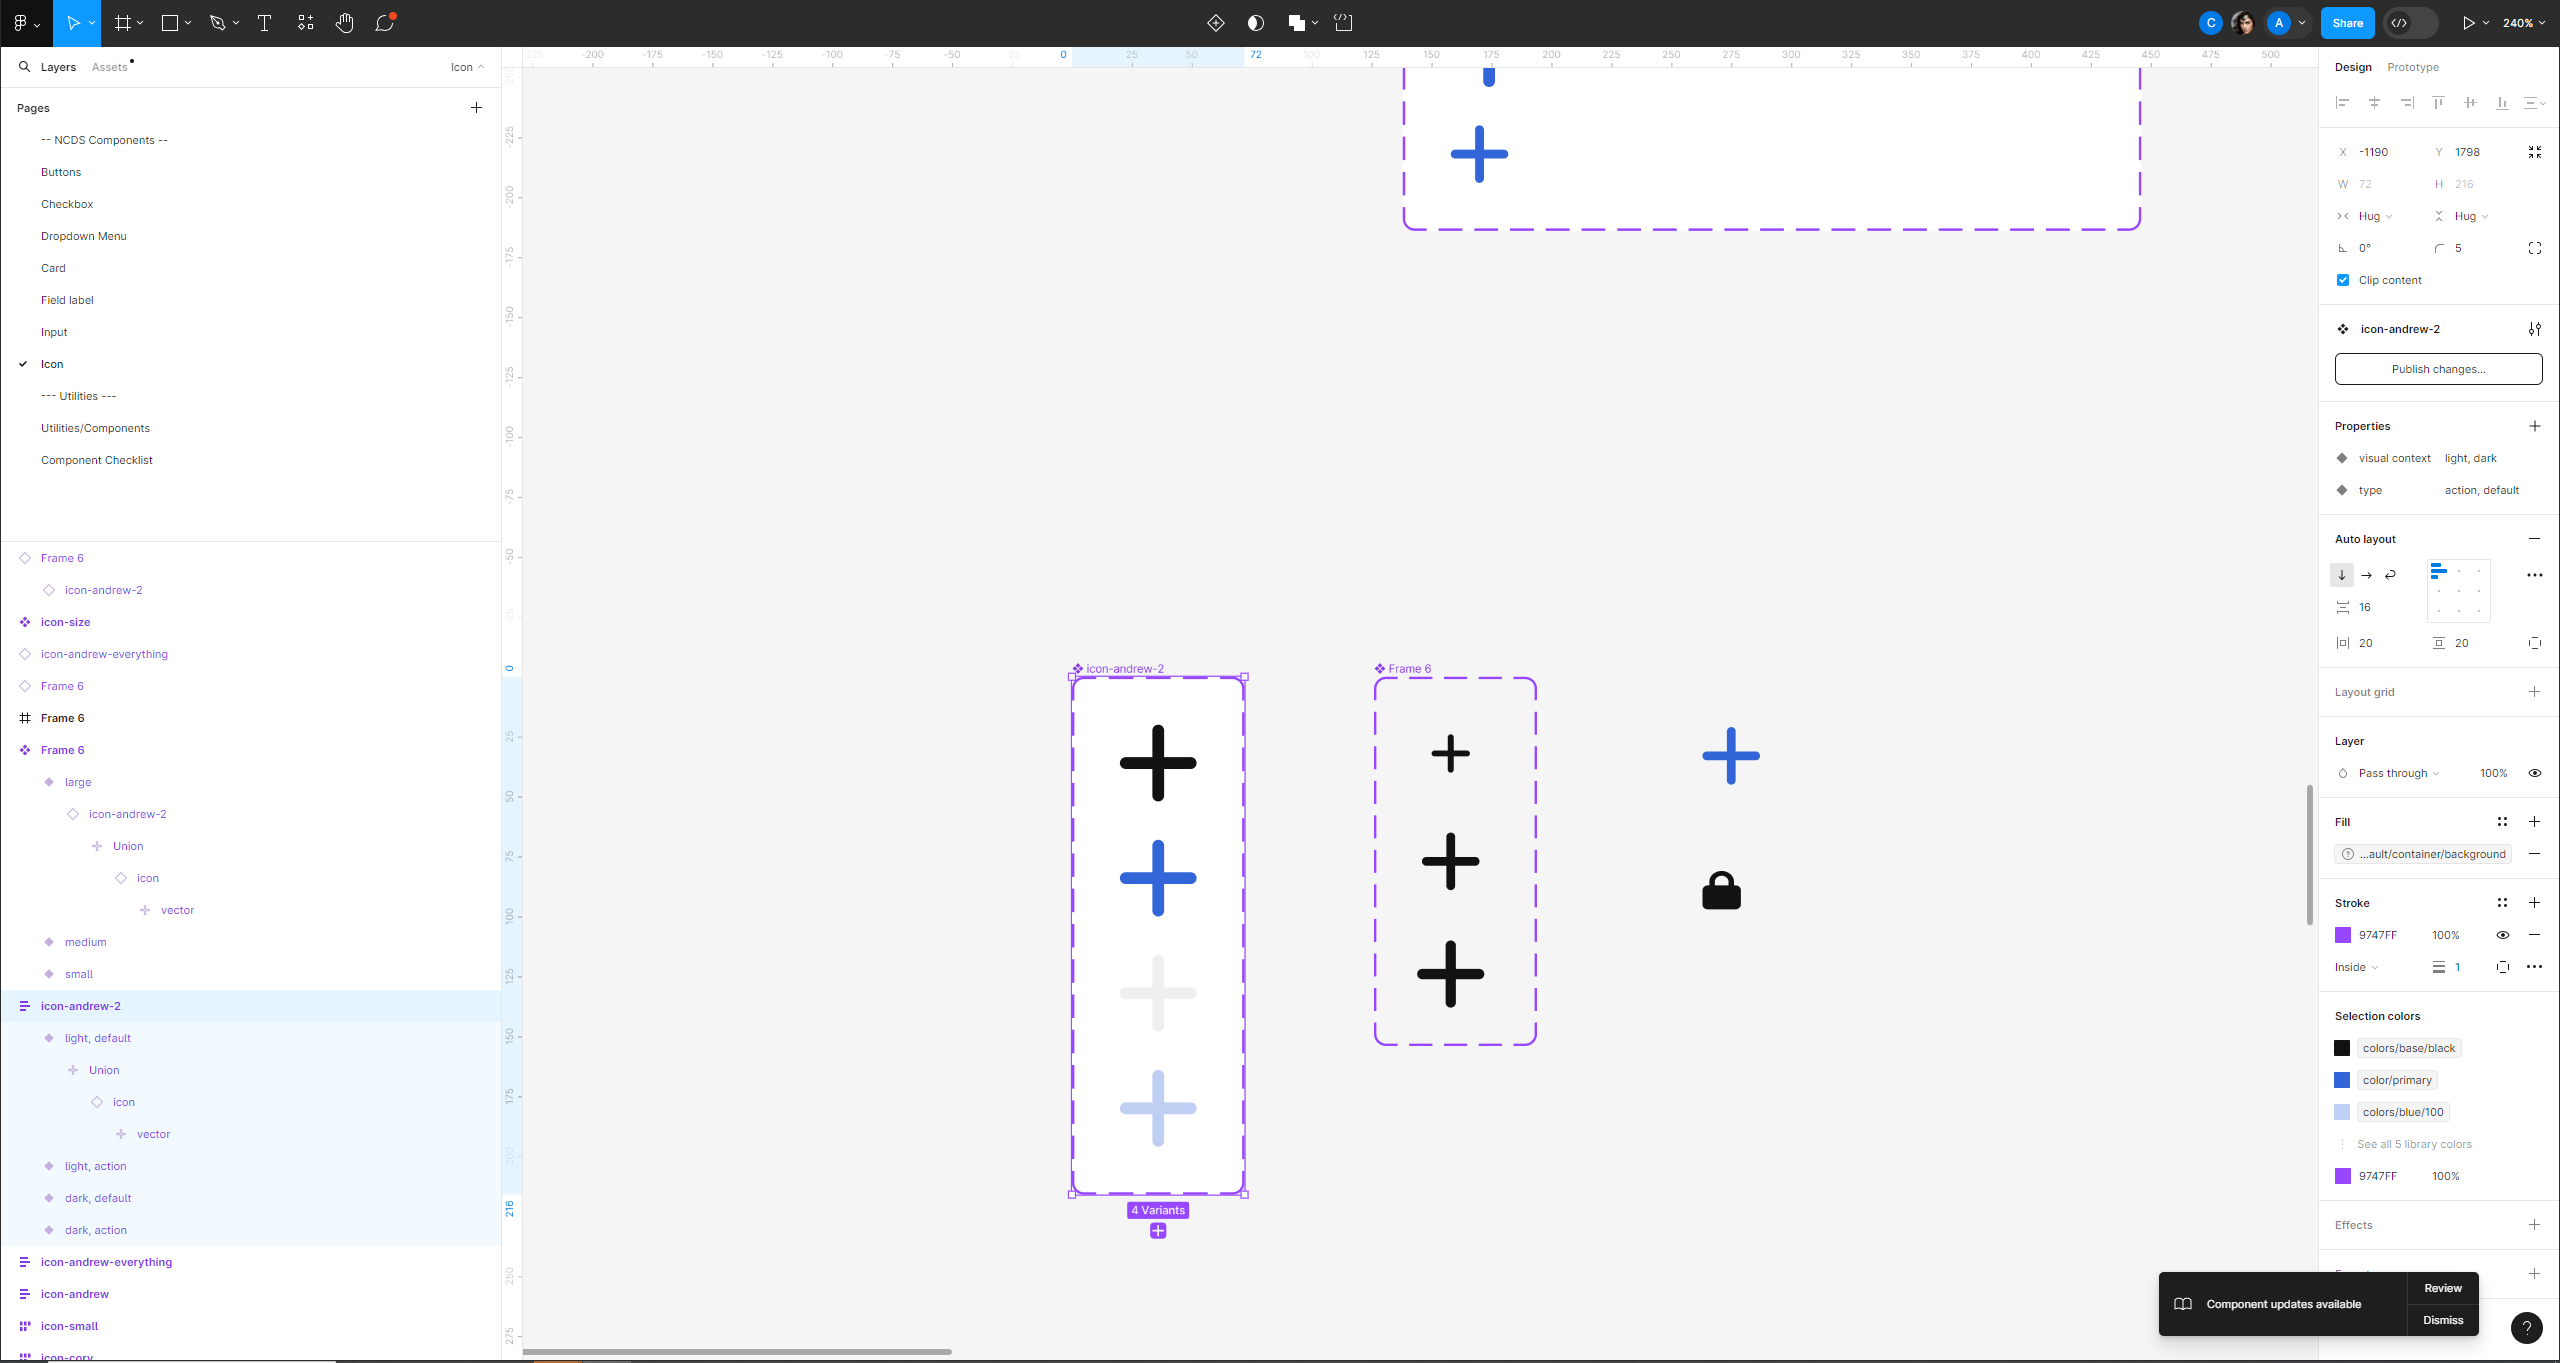The width and height of the screenshot is (2560, 1363).
Task: Select the frame tool in top toolbar
Action: click(x=122, y=22)
